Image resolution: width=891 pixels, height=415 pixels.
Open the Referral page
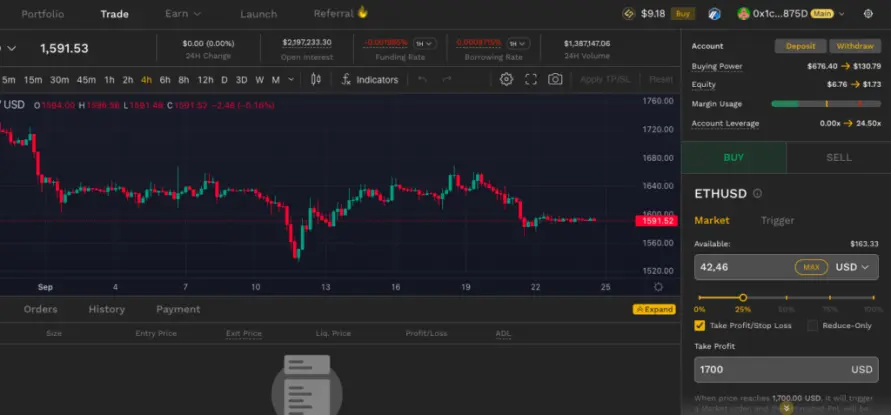pyautogui.click(x=340, y=13)
